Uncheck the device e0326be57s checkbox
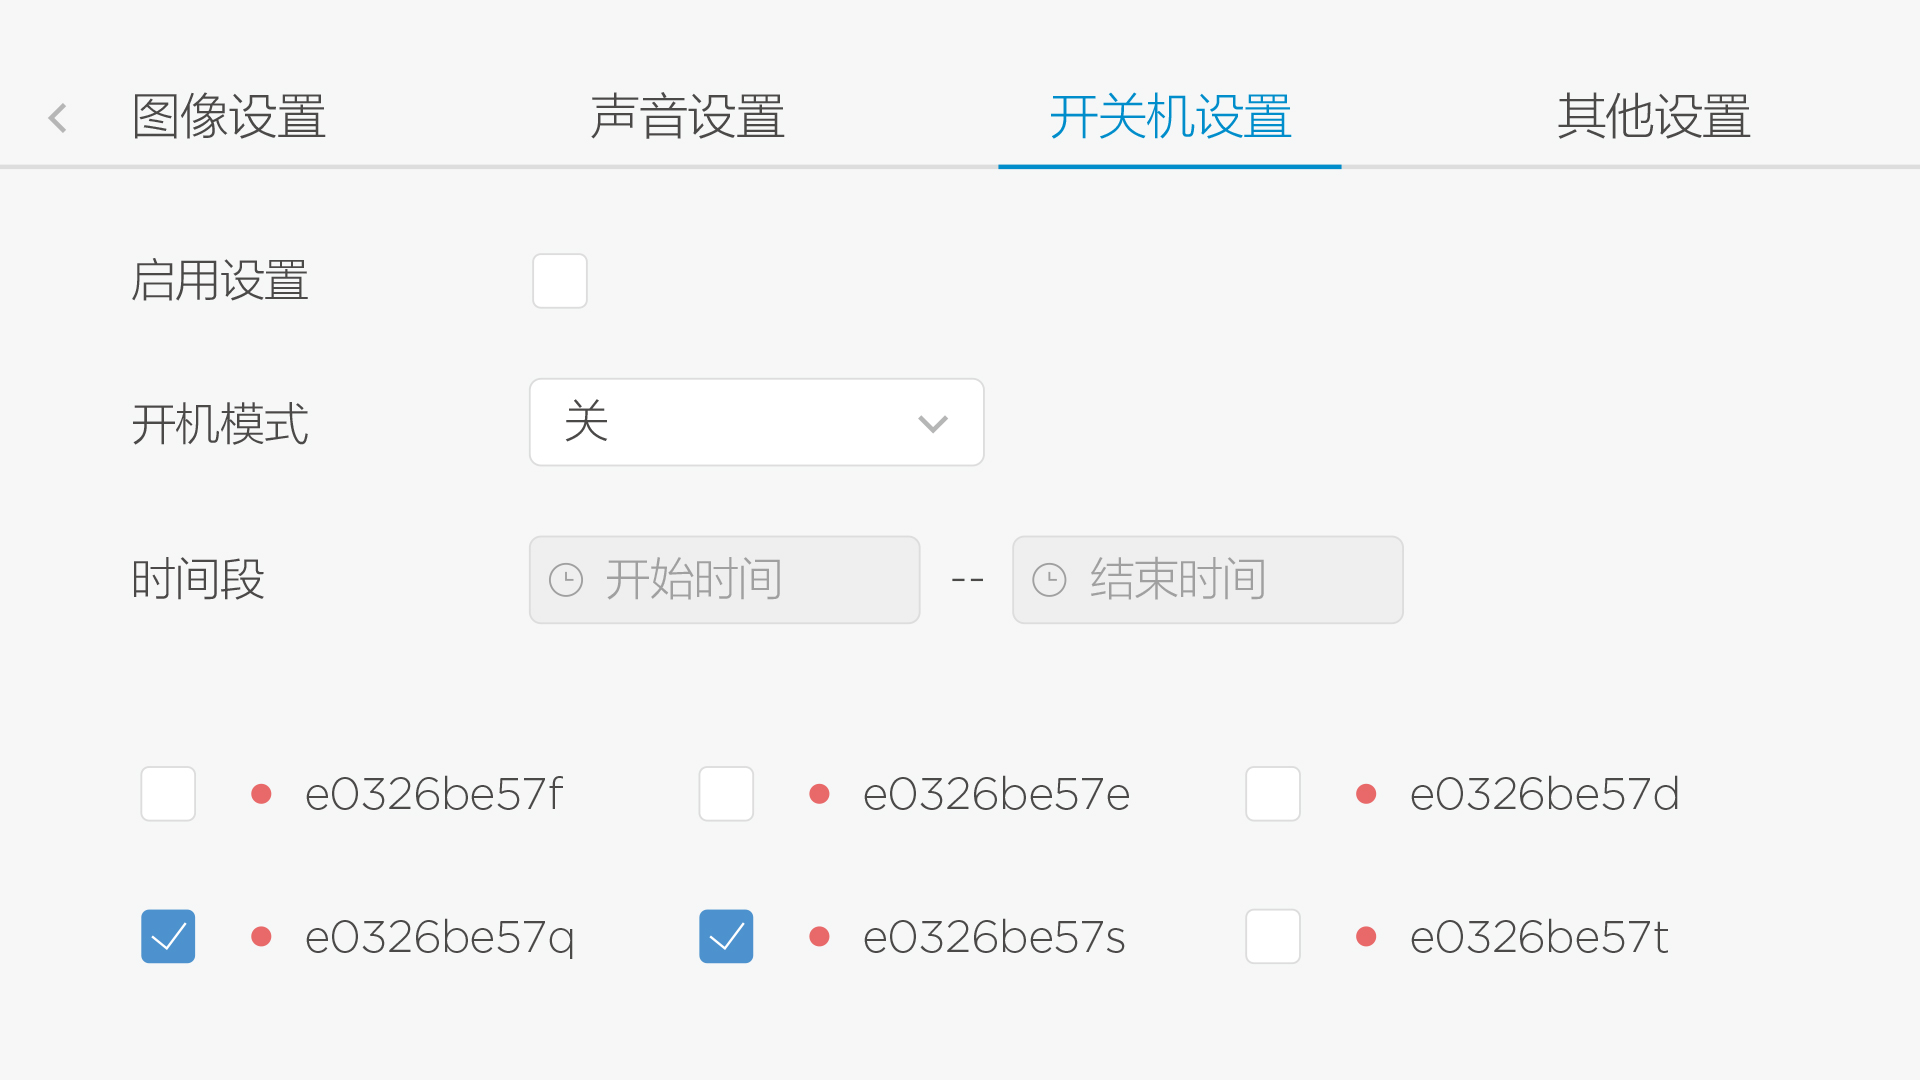 click(726, 937)
